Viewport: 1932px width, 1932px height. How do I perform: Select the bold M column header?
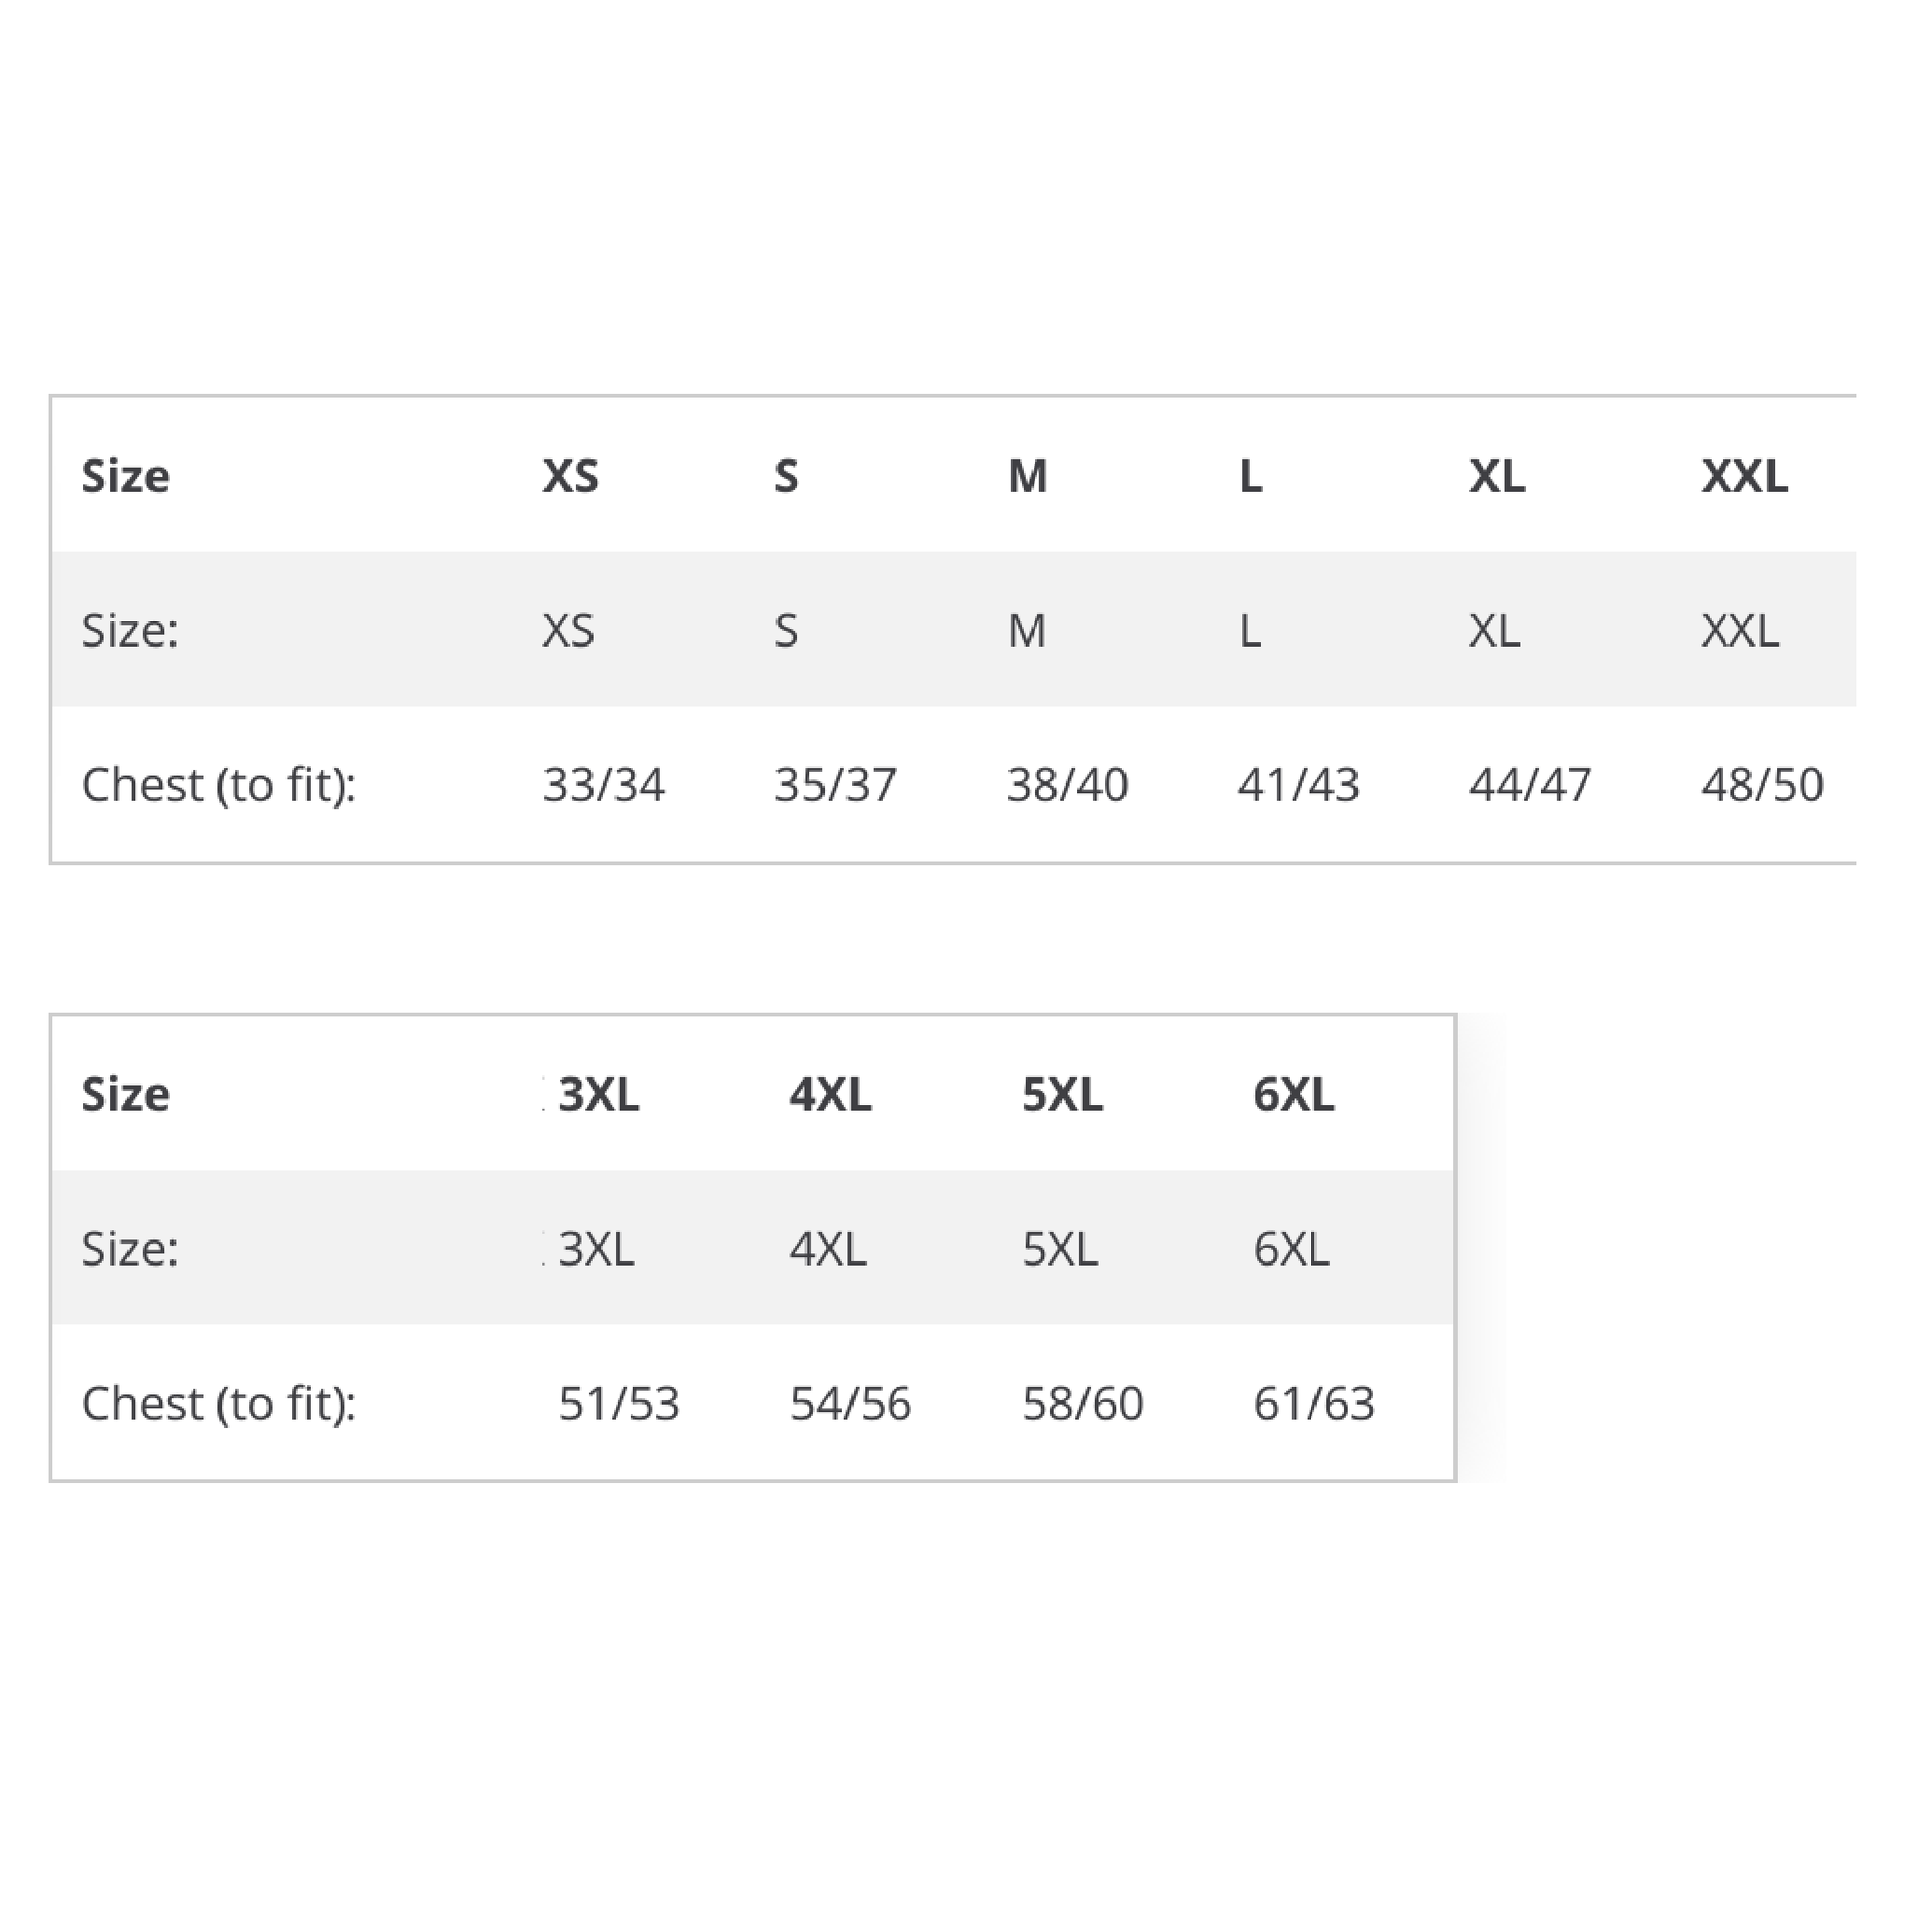pos(1027,476)
